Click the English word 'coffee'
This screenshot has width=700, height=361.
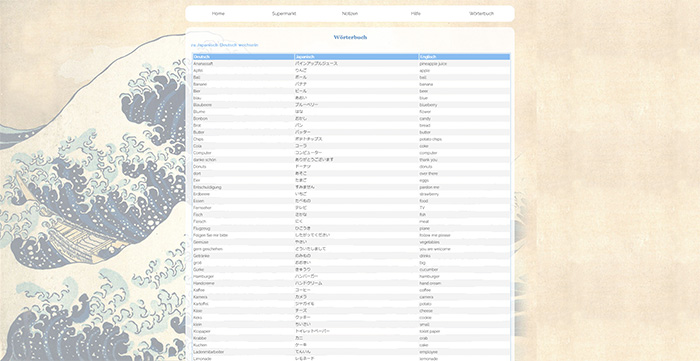425,290
